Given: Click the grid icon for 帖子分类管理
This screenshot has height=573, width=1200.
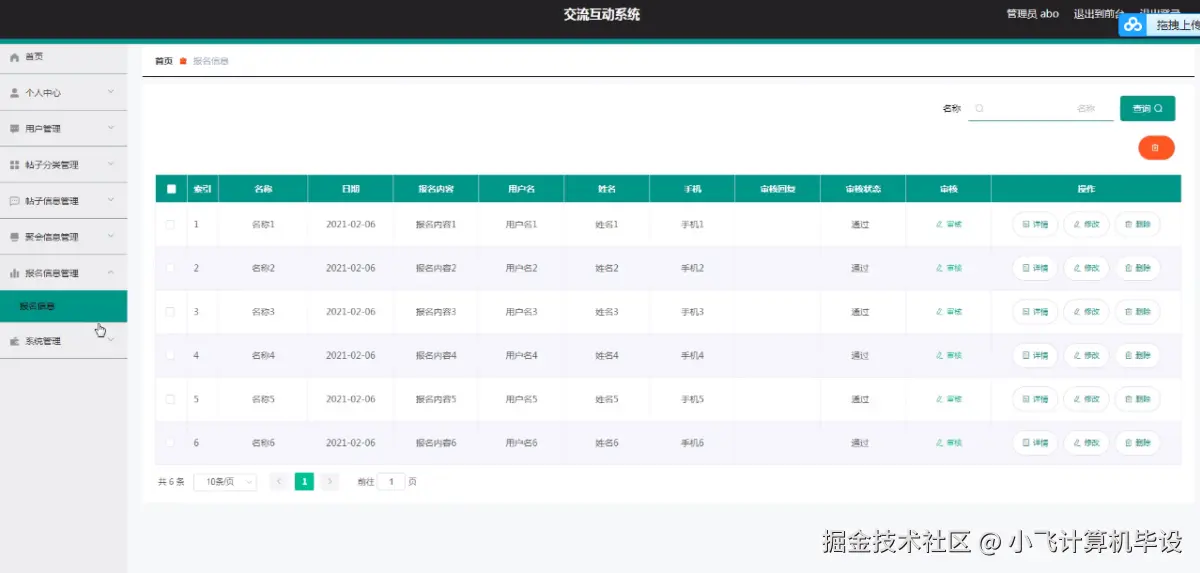Looking at the screenshot, I should coord(14,165).
